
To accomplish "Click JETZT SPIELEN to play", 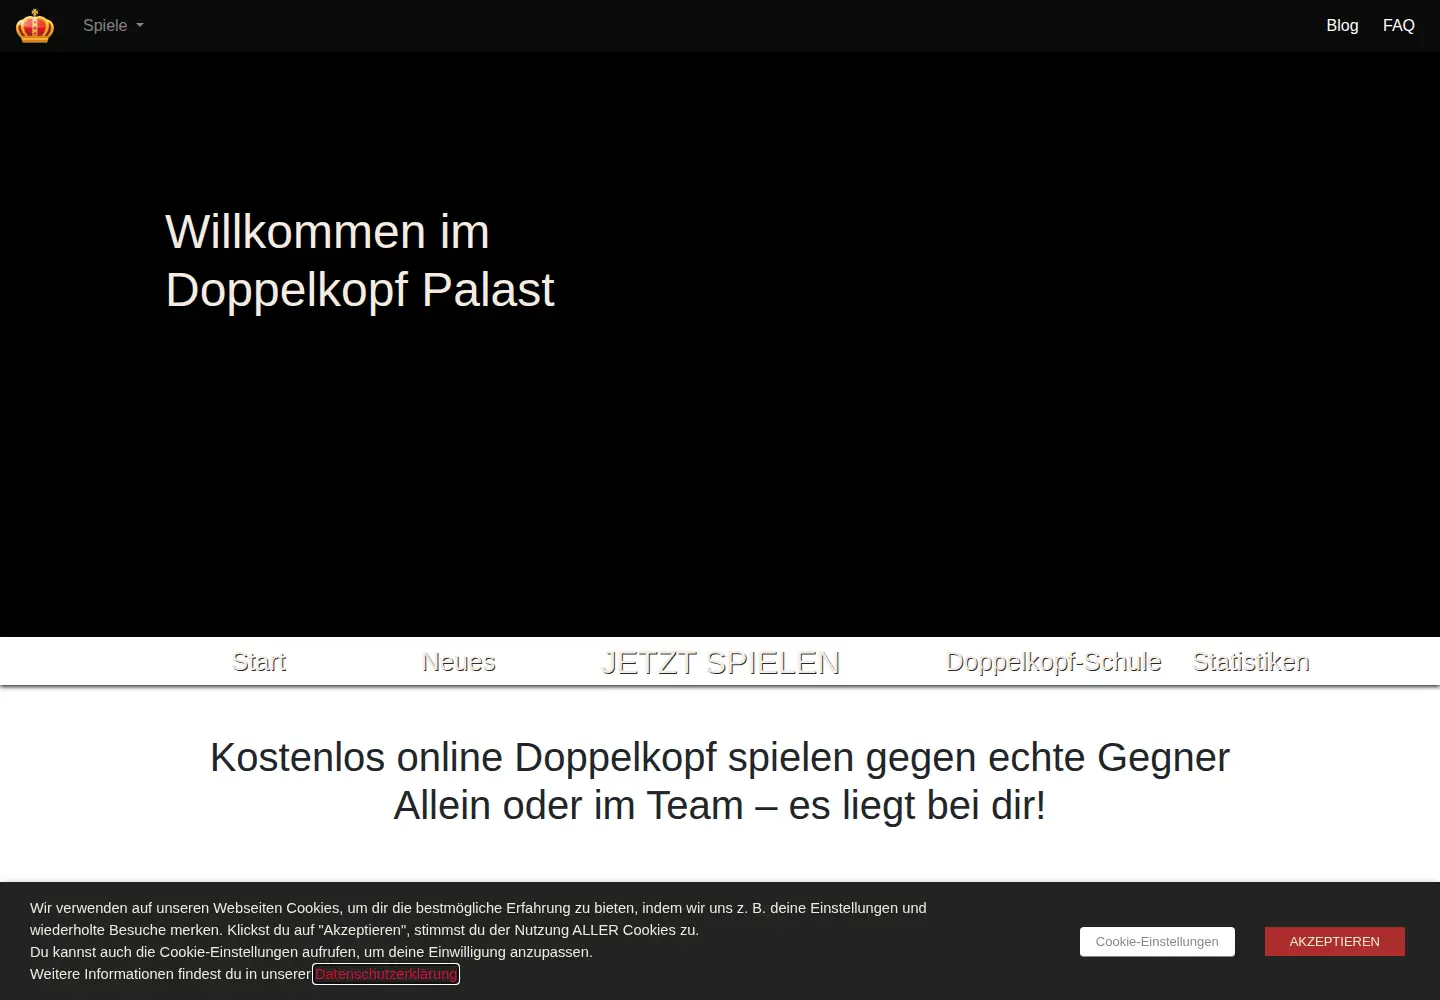I will pyautogui.click(x=720, y=663).
